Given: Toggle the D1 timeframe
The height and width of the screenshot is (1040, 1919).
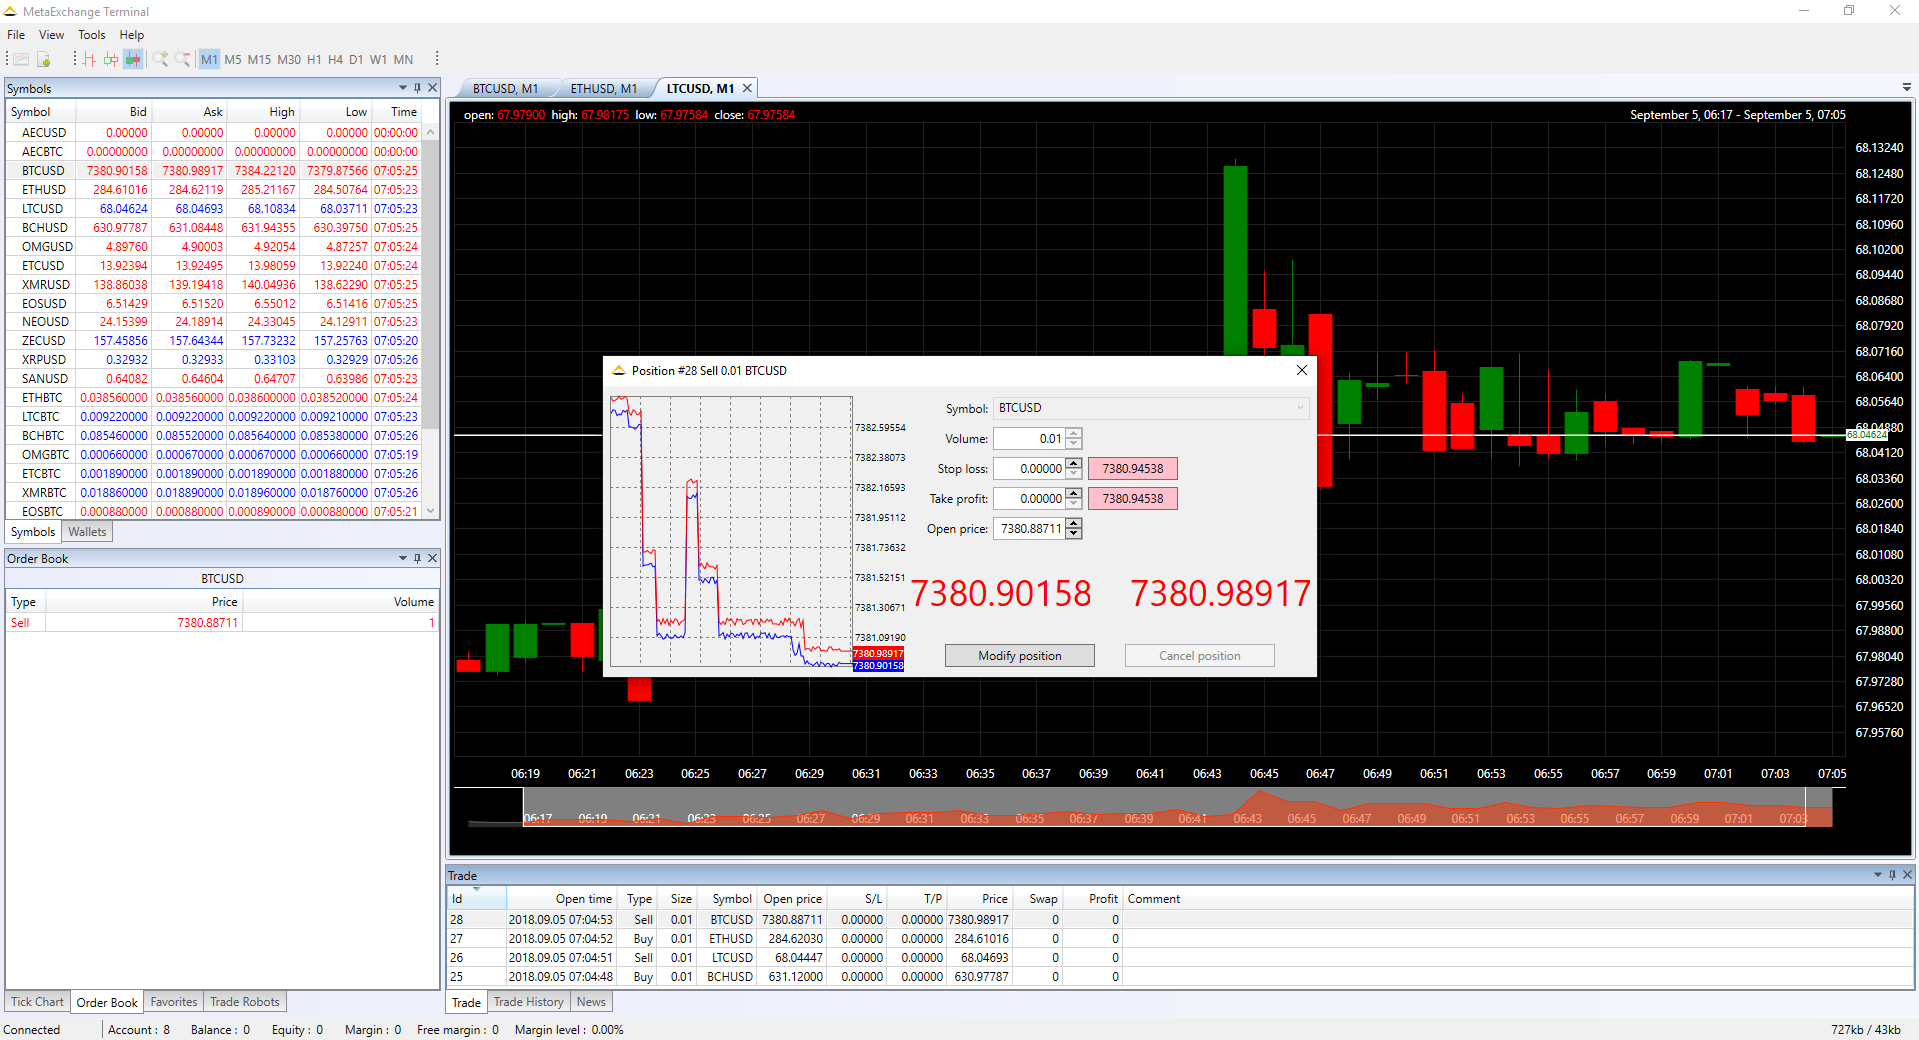Looking at the screenshot, I should point(356,60).
